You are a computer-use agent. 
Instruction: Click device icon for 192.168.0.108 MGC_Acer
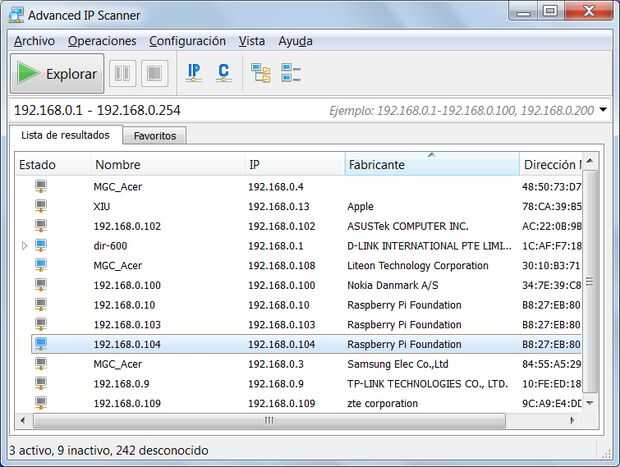point(41,265)
